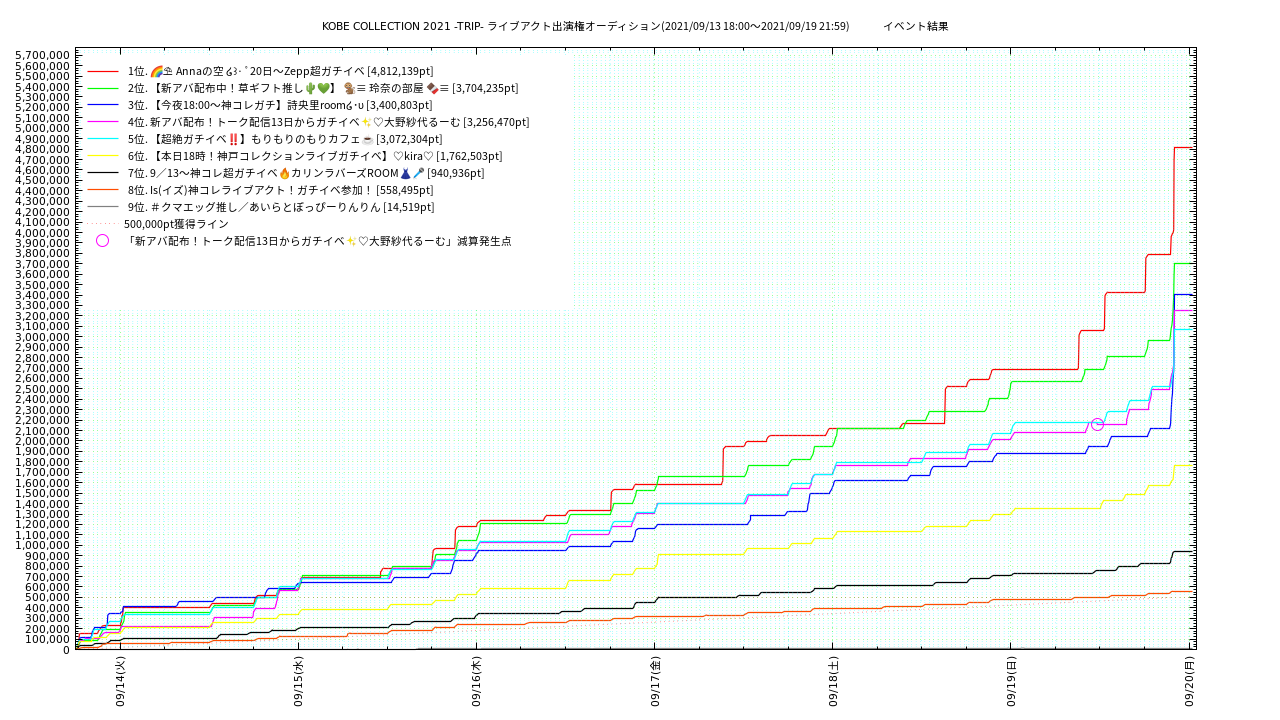
Task: Click the y-axis value 5,700,000
Action: (42, 55)
